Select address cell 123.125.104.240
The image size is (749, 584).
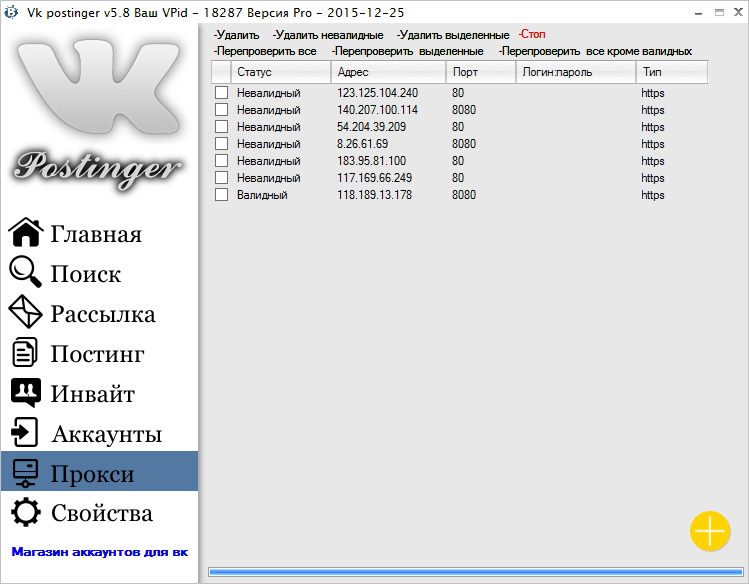(x=377, y=93)
